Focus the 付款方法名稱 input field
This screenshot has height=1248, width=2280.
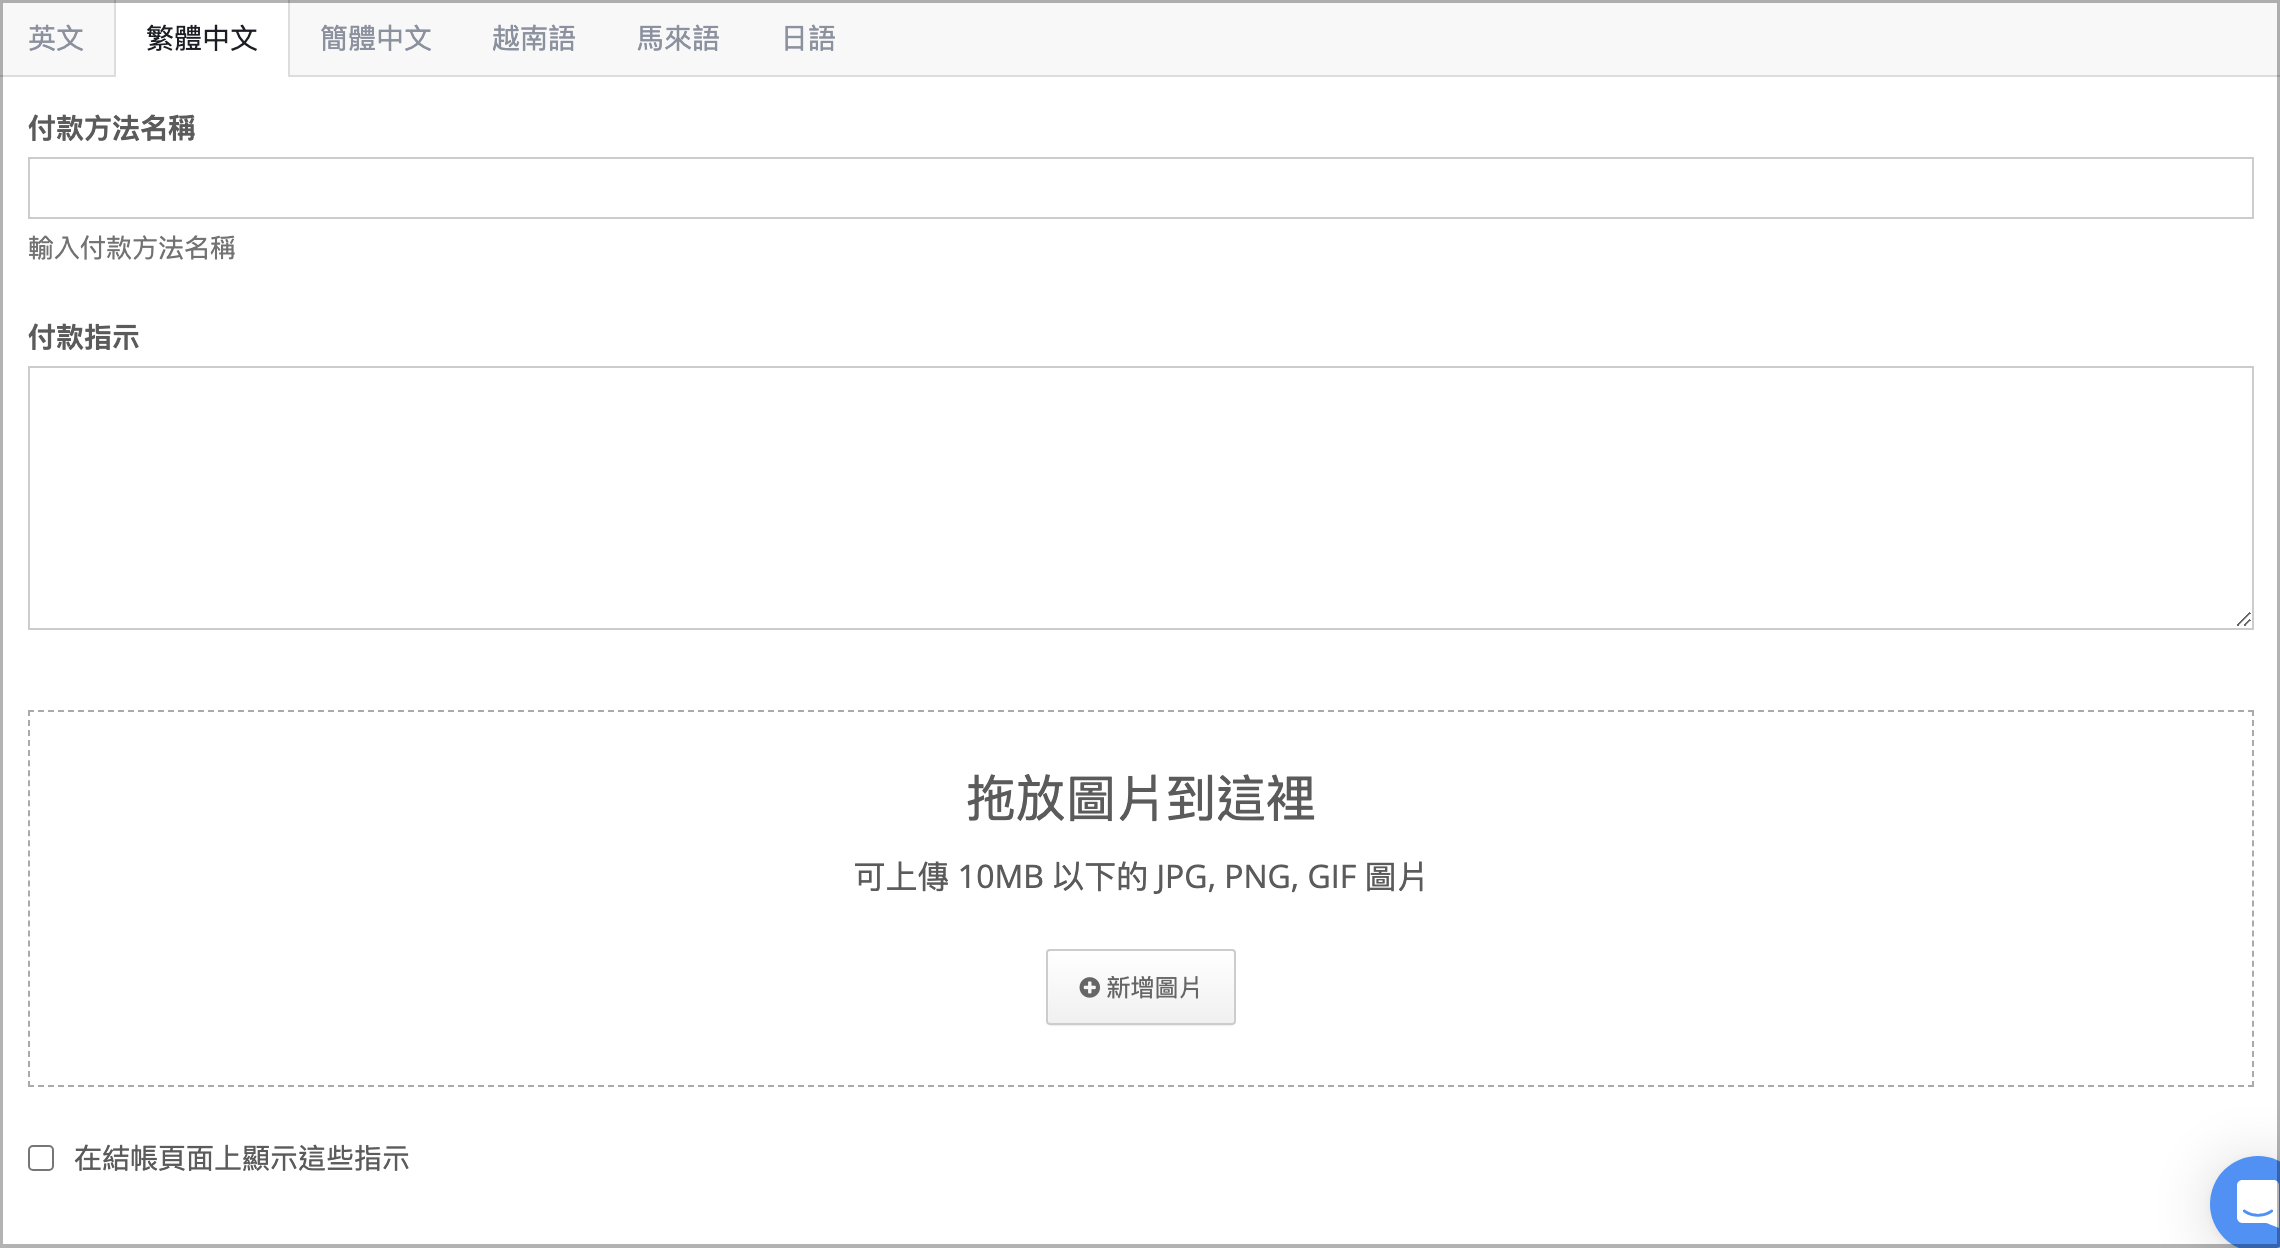(x=1140, y=188)
